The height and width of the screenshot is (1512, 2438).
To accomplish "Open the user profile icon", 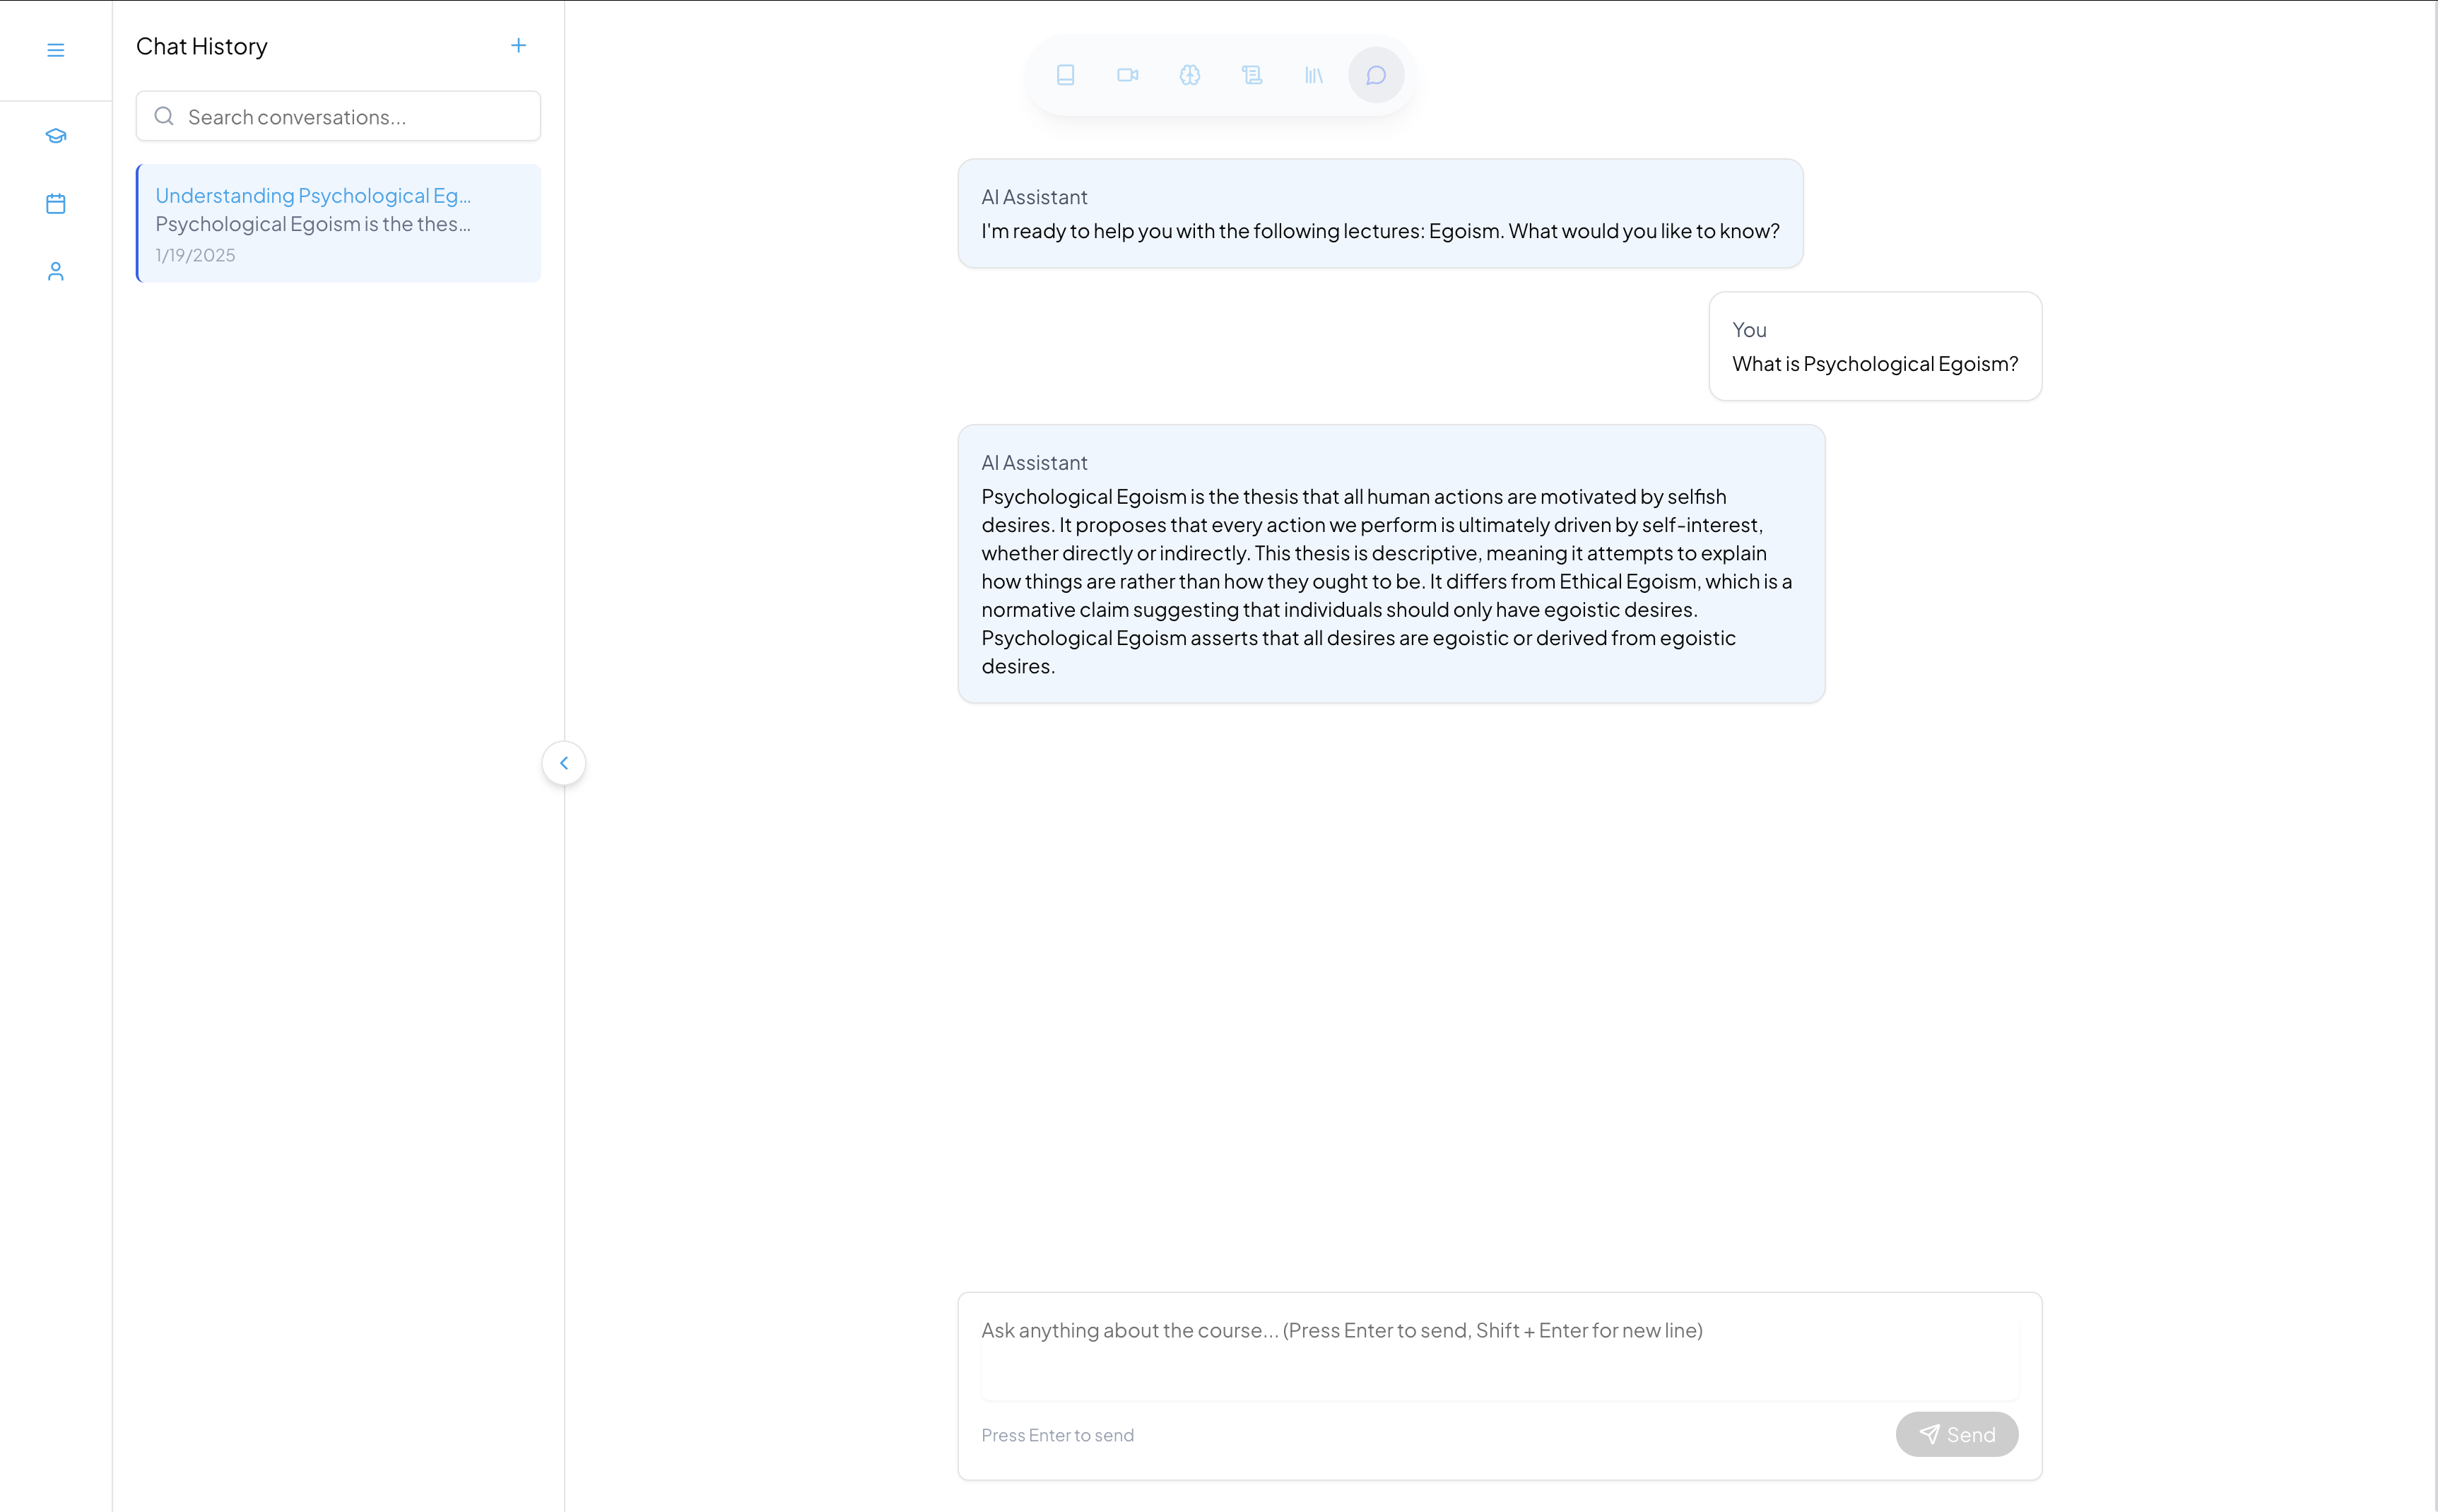I will point(56,271).
